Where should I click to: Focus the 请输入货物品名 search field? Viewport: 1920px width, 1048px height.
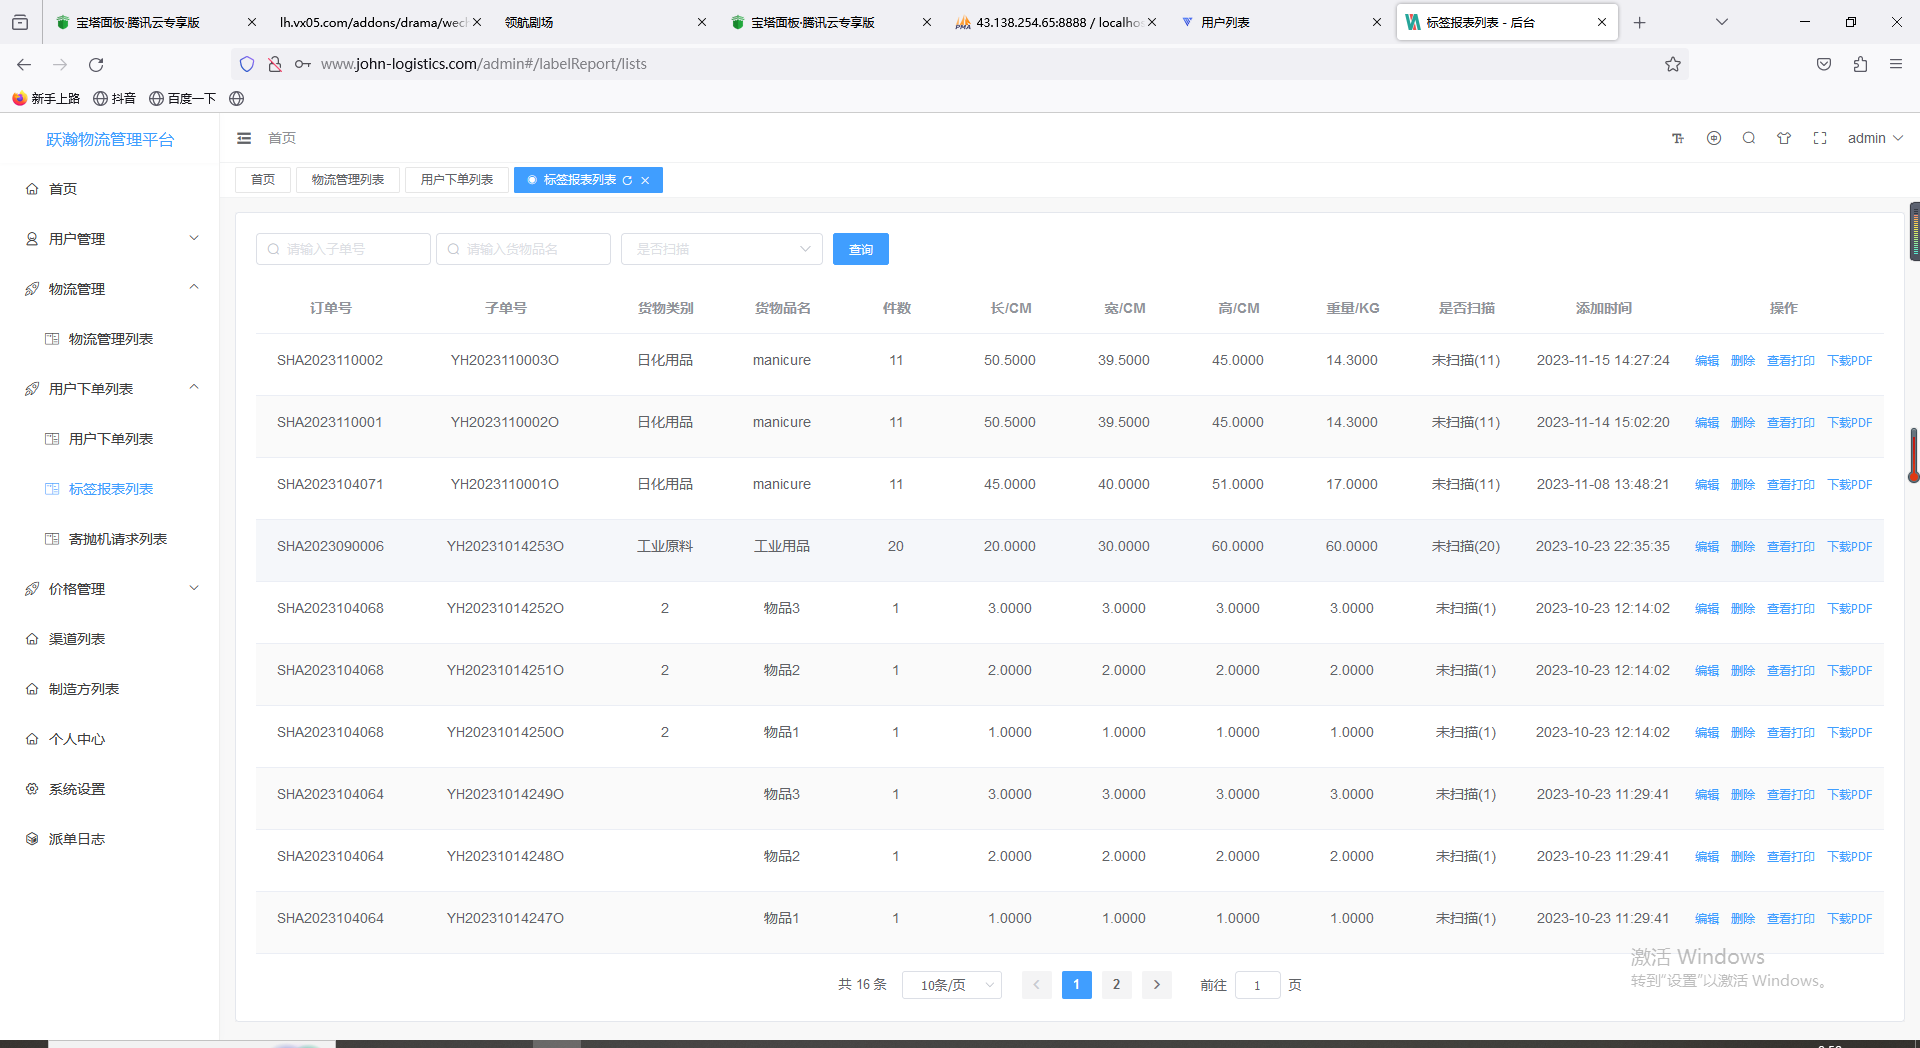pyautogui.click(x=523, y=249)
